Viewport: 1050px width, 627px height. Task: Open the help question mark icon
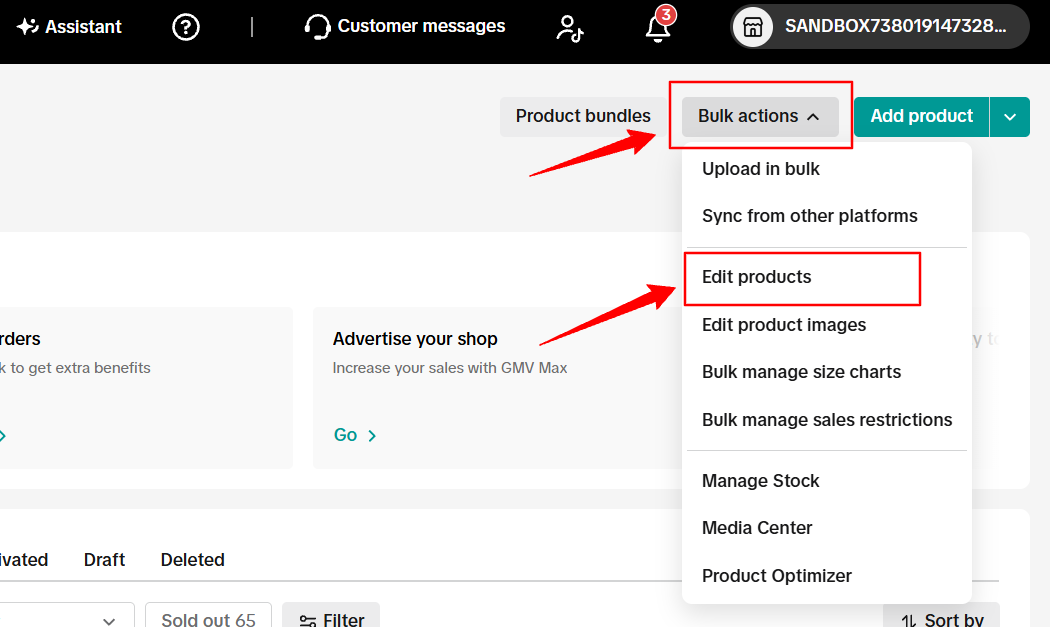[x=185, y=27]
